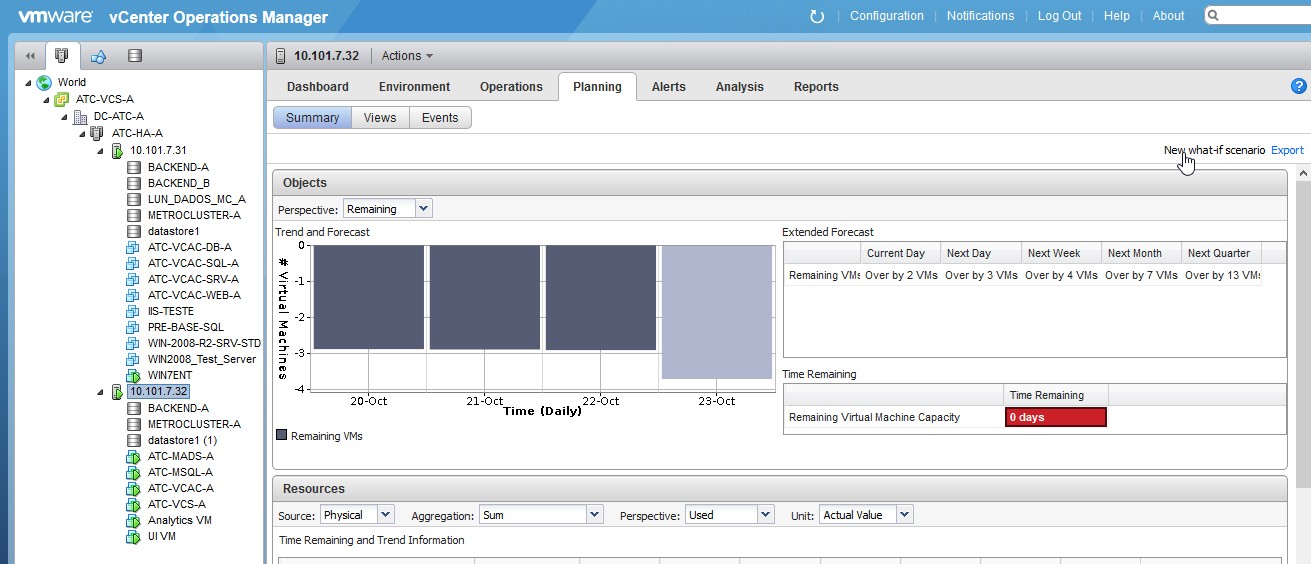Switch to the Datastores inventory view icon
Screen dimensions: 1311x564
click(x=135, y=56)
